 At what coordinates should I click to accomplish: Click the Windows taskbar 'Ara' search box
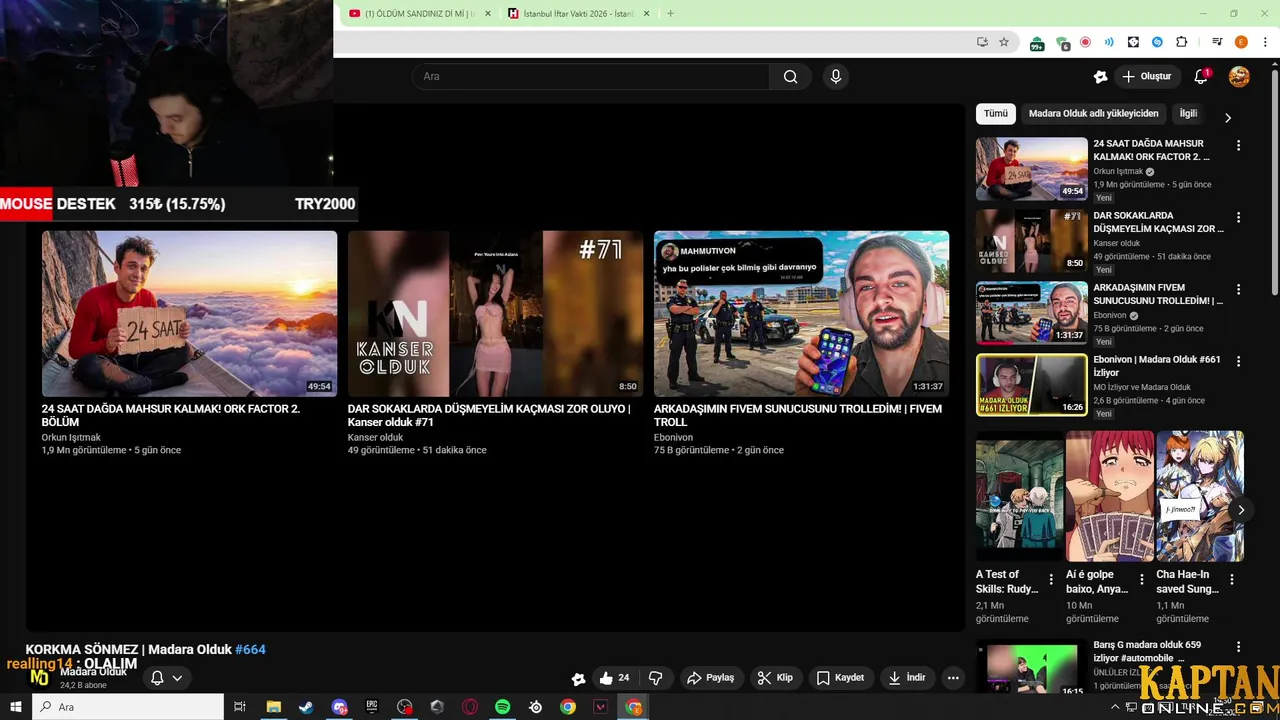(x=128, y=707)
